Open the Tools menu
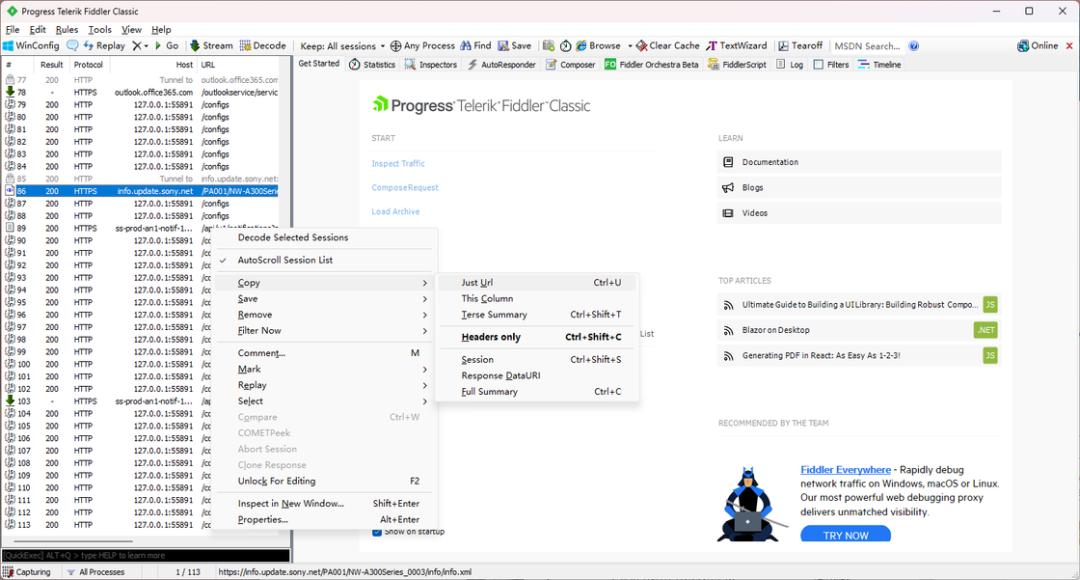The width and height of the screenshot is (1080, 580). pos(100,30)
